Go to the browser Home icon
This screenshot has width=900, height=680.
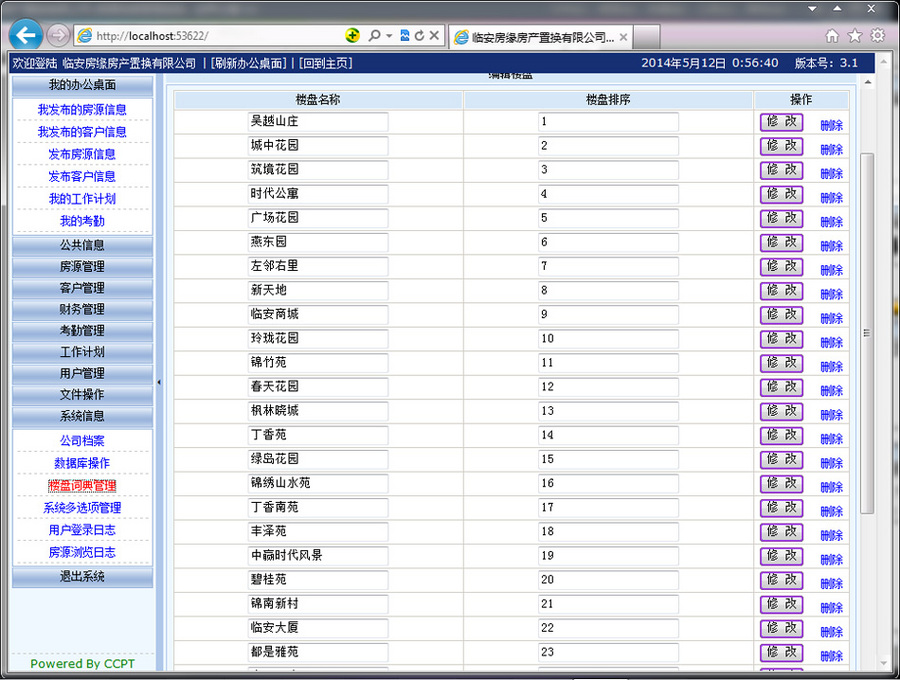[832, 36]
